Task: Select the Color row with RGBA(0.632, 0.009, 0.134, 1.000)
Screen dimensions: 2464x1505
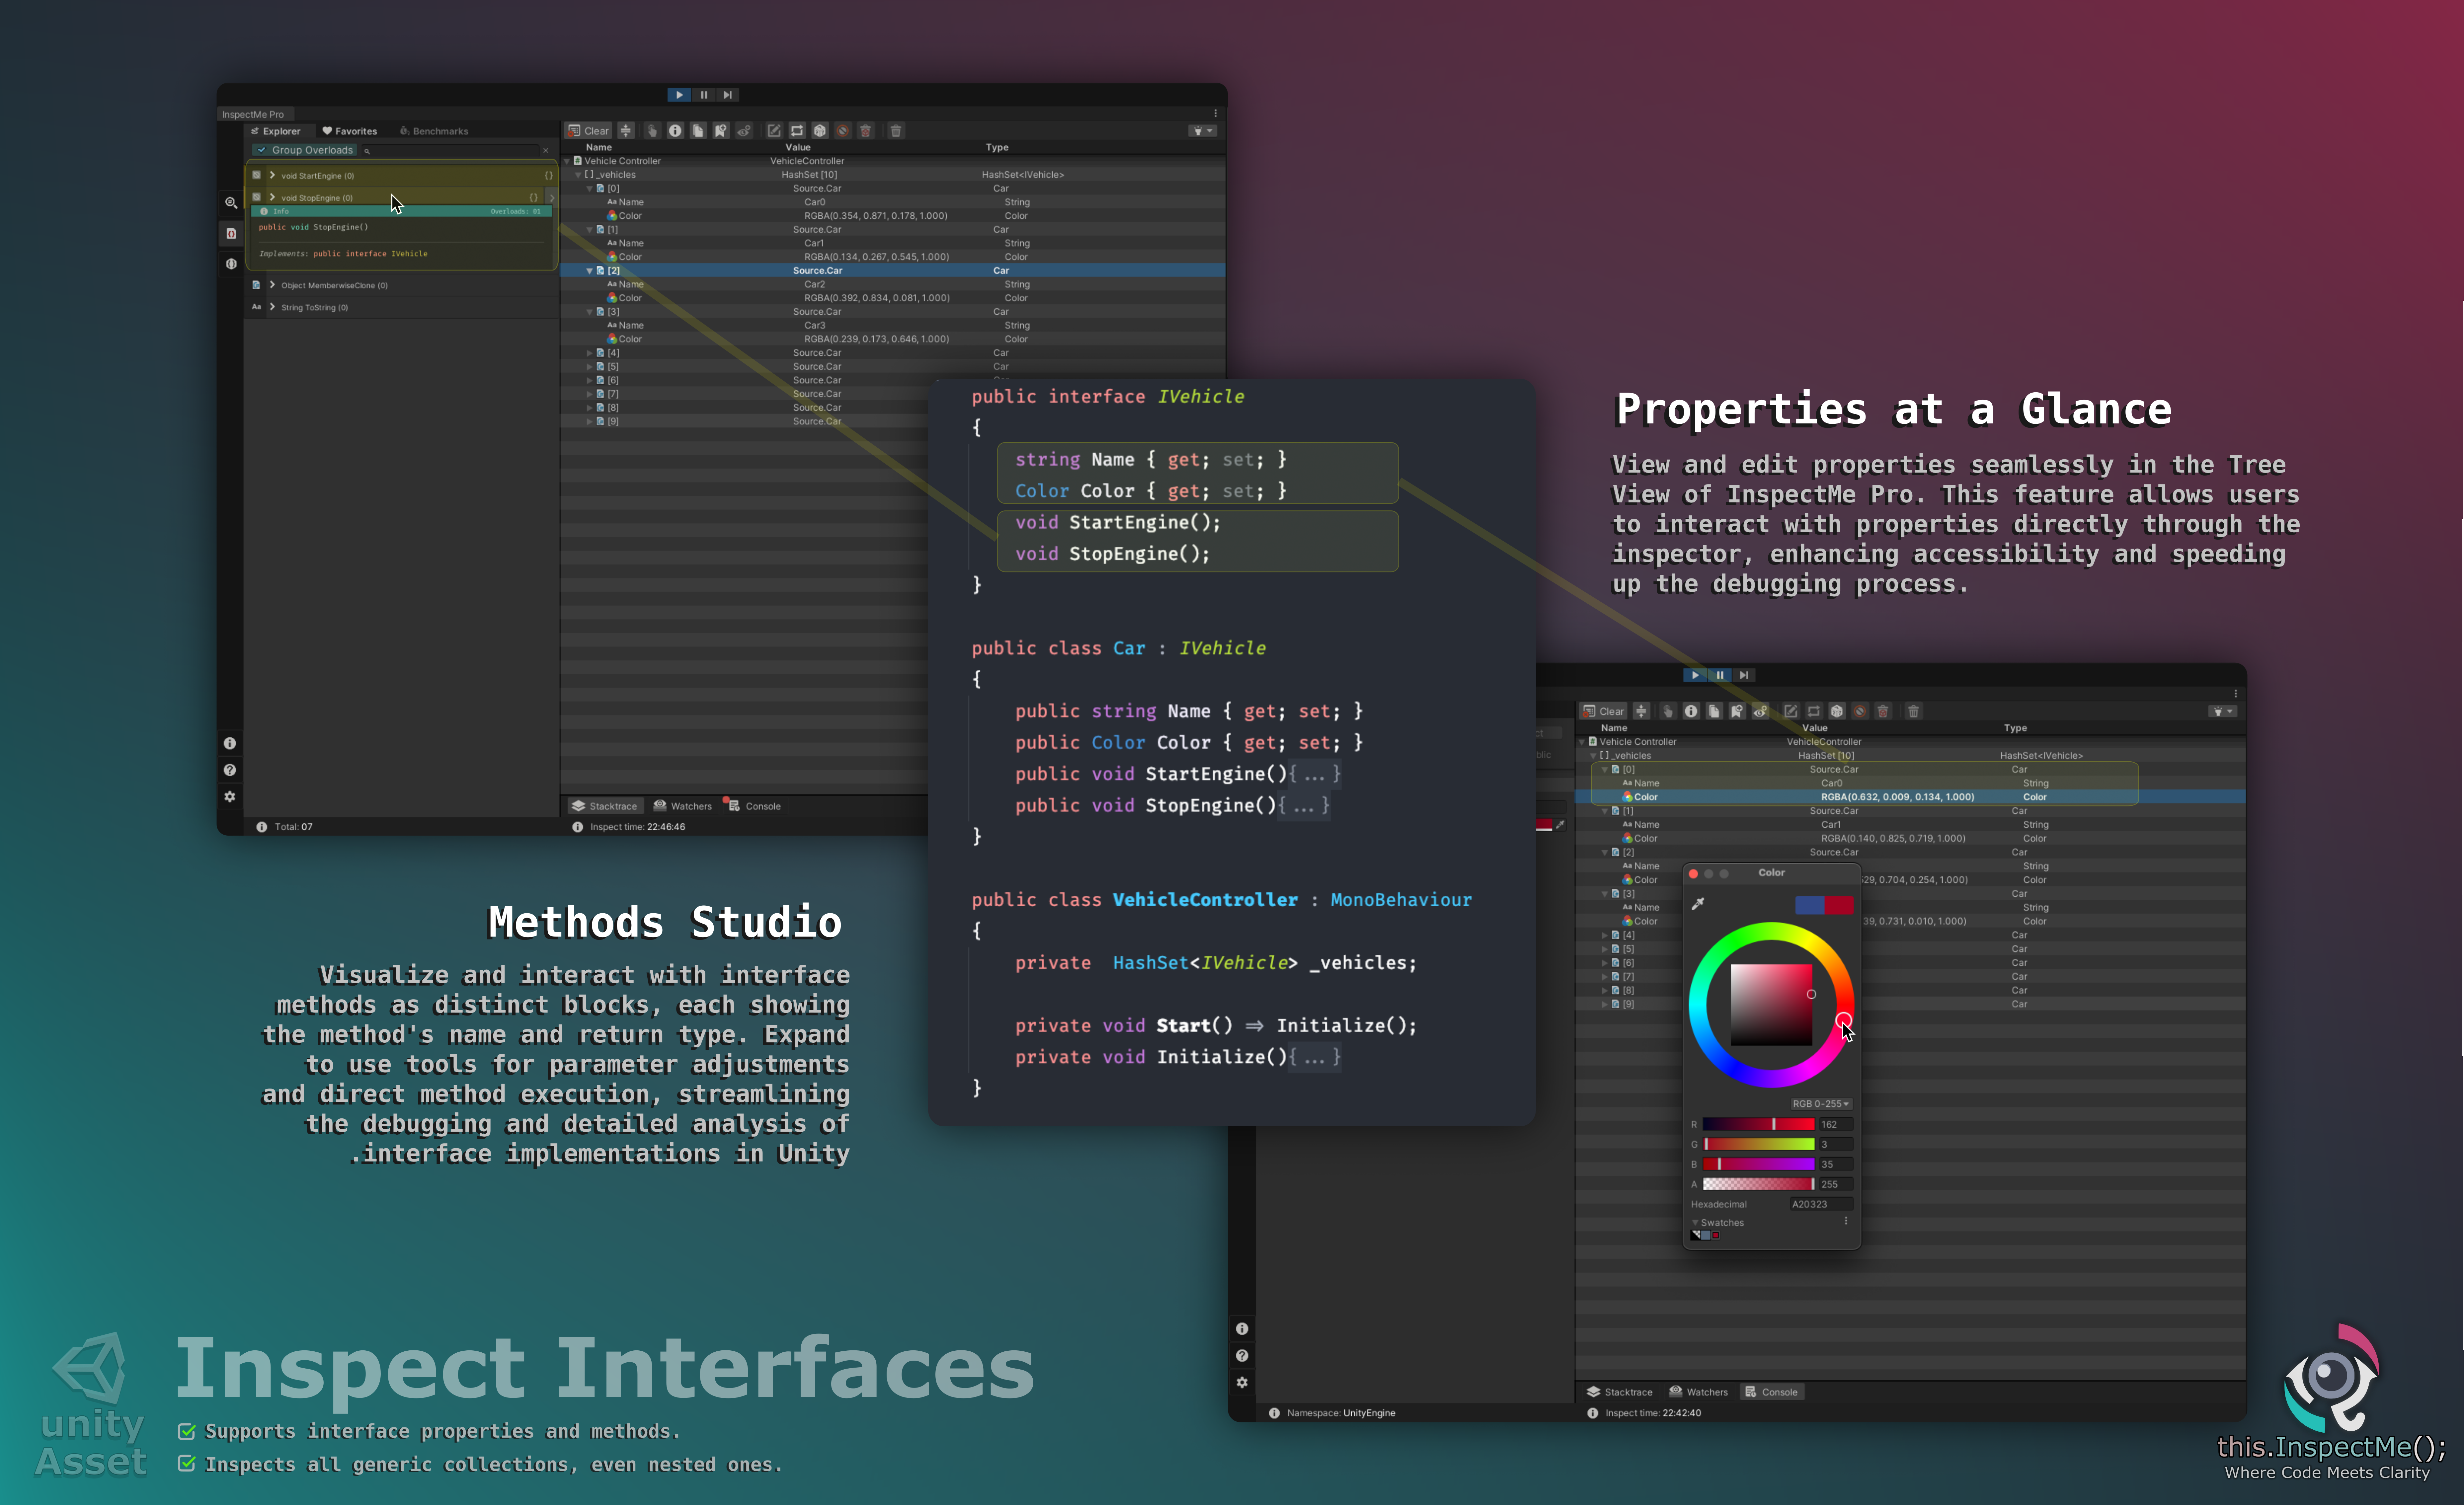Action: coord(1910,797)
